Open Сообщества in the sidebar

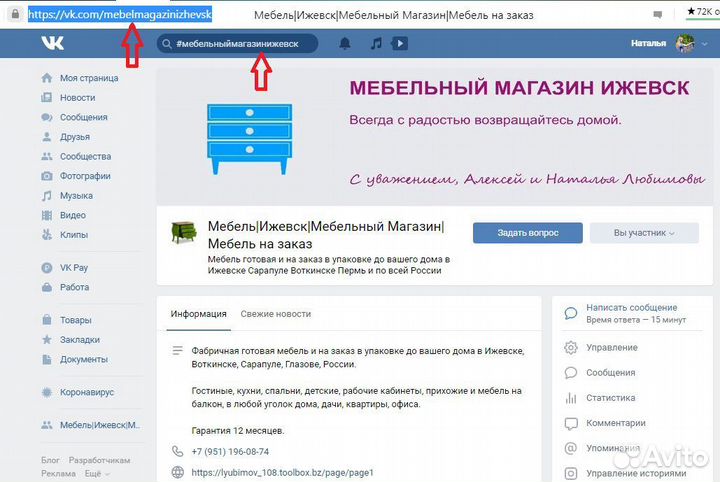pyautogui.click(x=85, y=157)
